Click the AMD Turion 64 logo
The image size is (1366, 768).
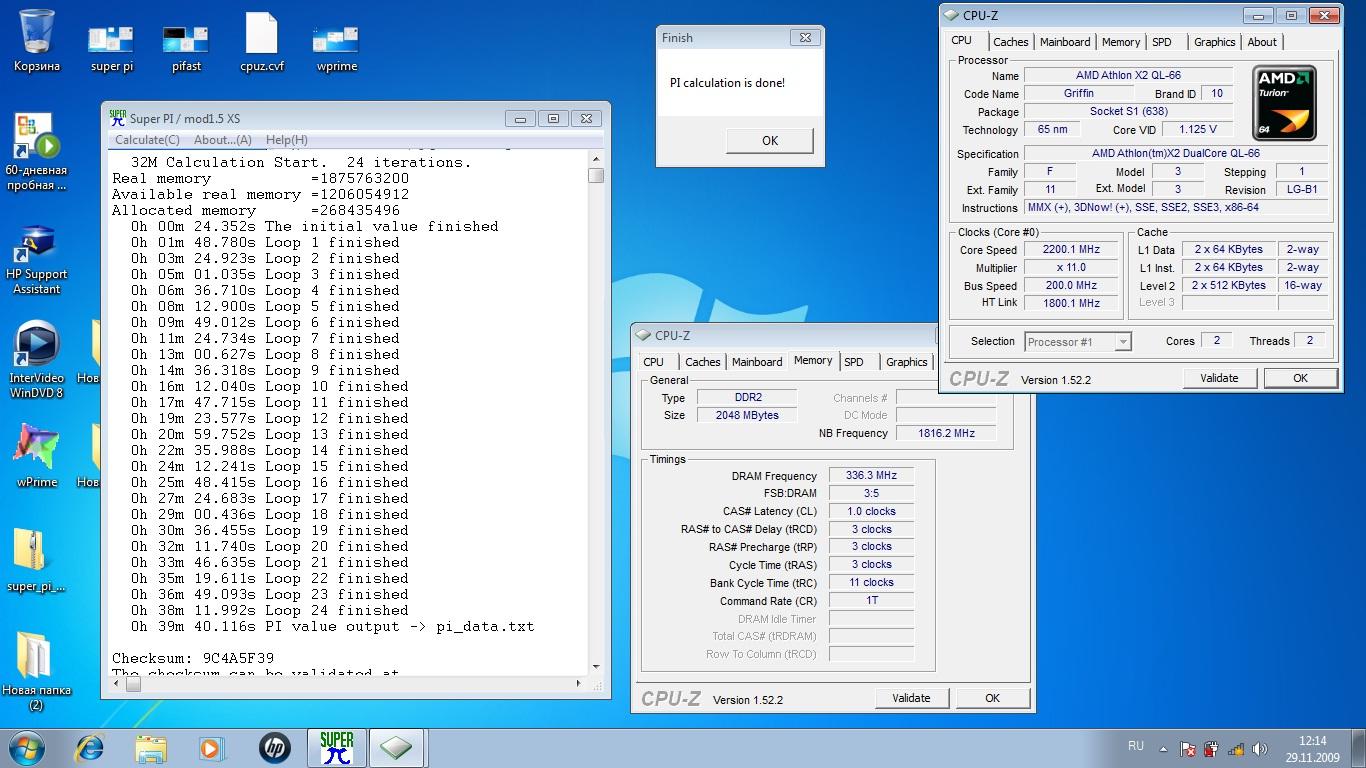(1285, 103)
